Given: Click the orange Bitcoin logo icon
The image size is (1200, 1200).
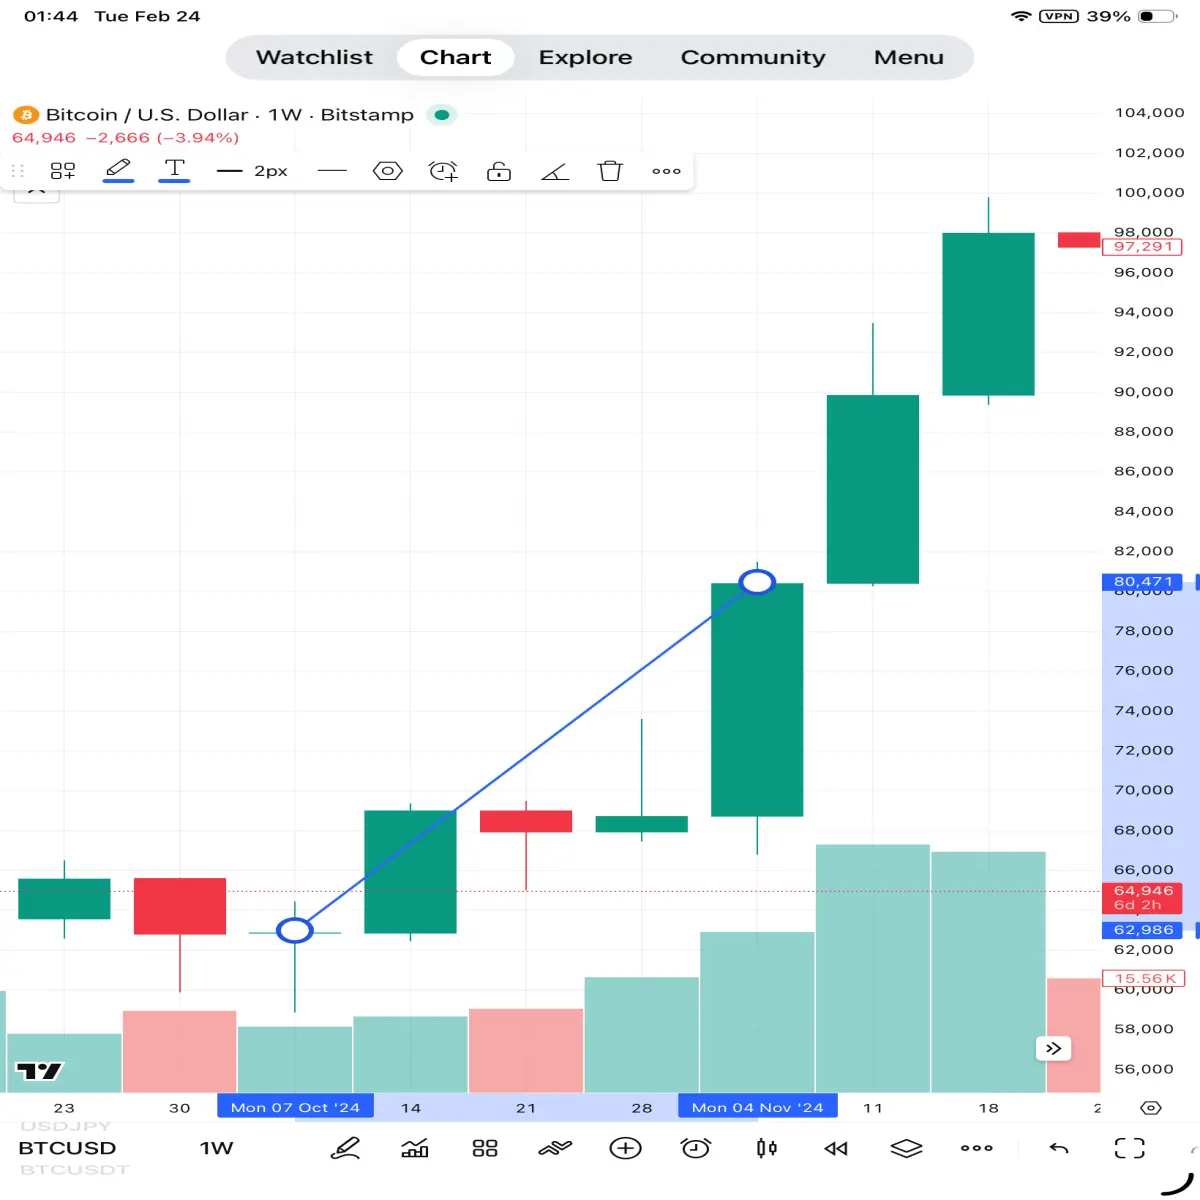Looking at the screenshot, I should coord(25,115).
